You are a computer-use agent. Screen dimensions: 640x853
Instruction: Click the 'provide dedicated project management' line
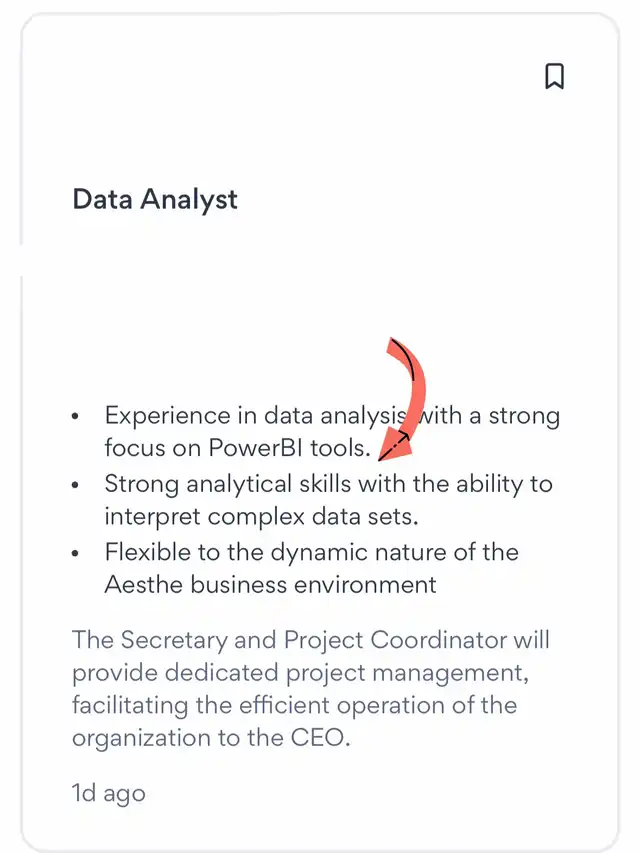(300, 673)
